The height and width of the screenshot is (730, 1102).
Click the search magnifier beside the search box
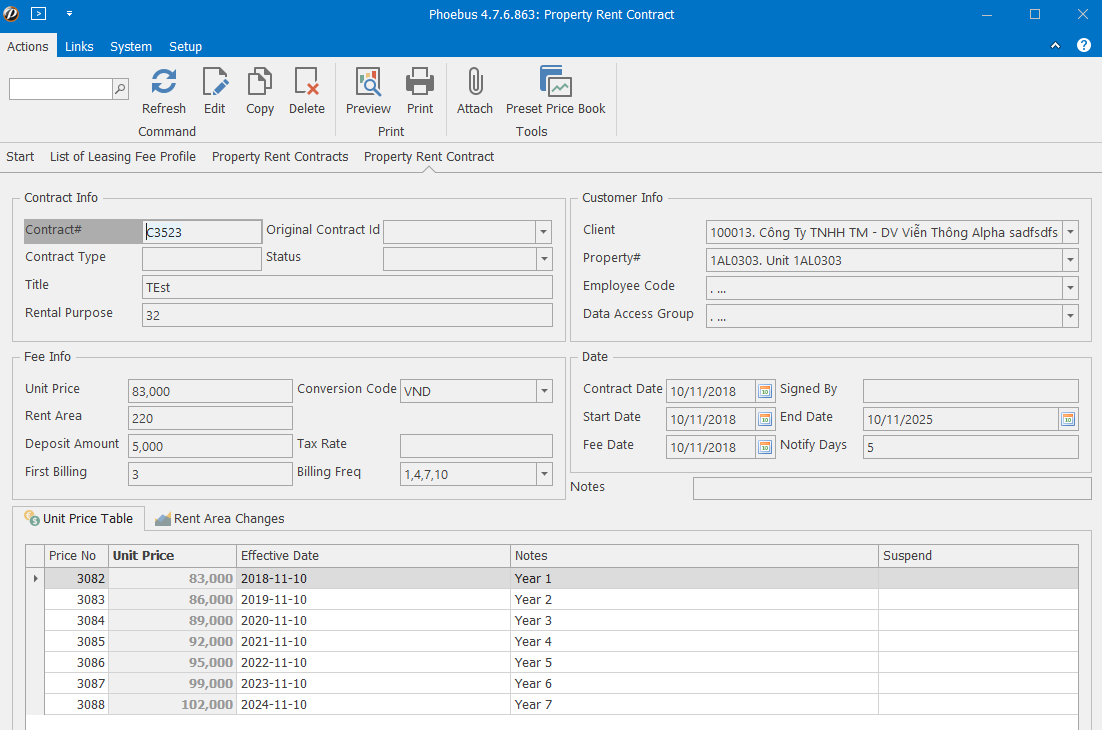pyautogui.click(x=120, y=89)
